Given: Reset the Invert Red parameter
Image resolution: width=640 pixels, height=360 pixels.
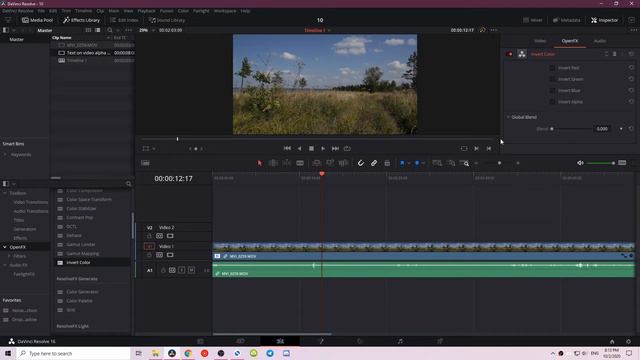Looking at the screenshot, I should click(x=631, y=68).
